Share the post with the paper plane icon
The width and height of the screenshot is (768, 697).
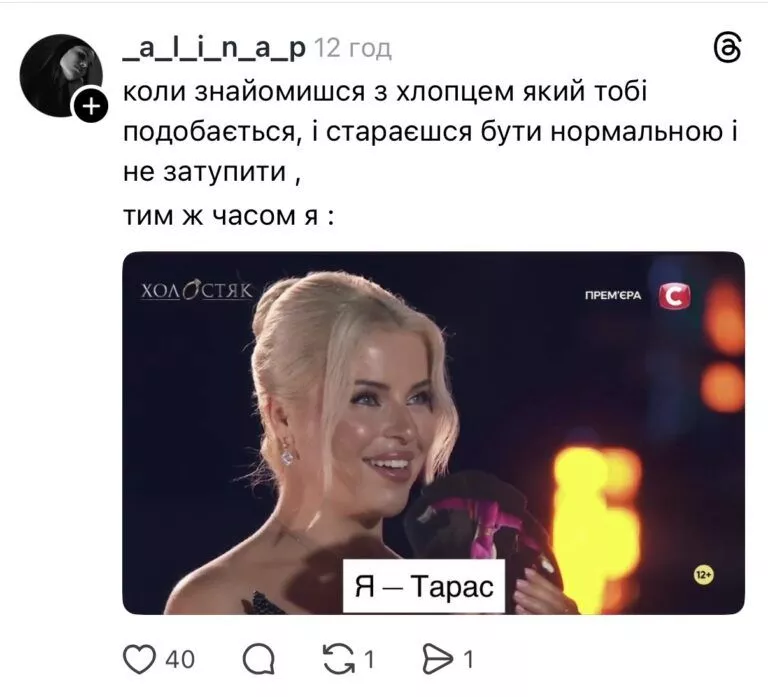437,659
